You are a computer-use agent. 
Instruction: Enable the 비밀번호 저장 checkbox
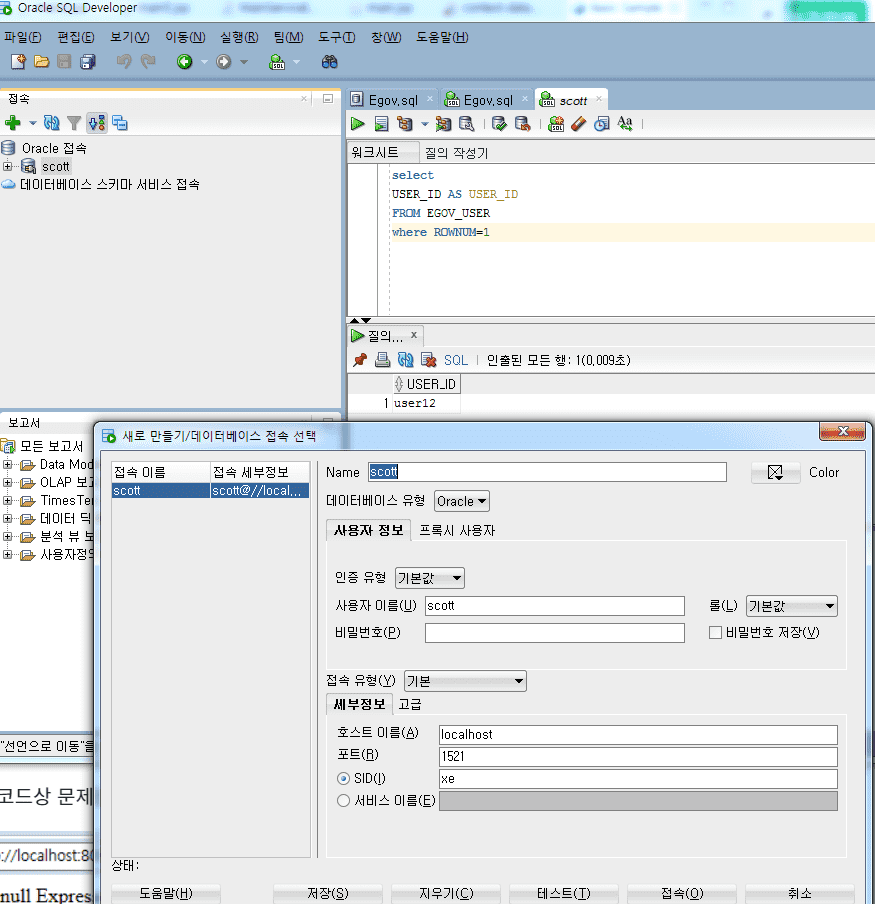click(715, 632)
